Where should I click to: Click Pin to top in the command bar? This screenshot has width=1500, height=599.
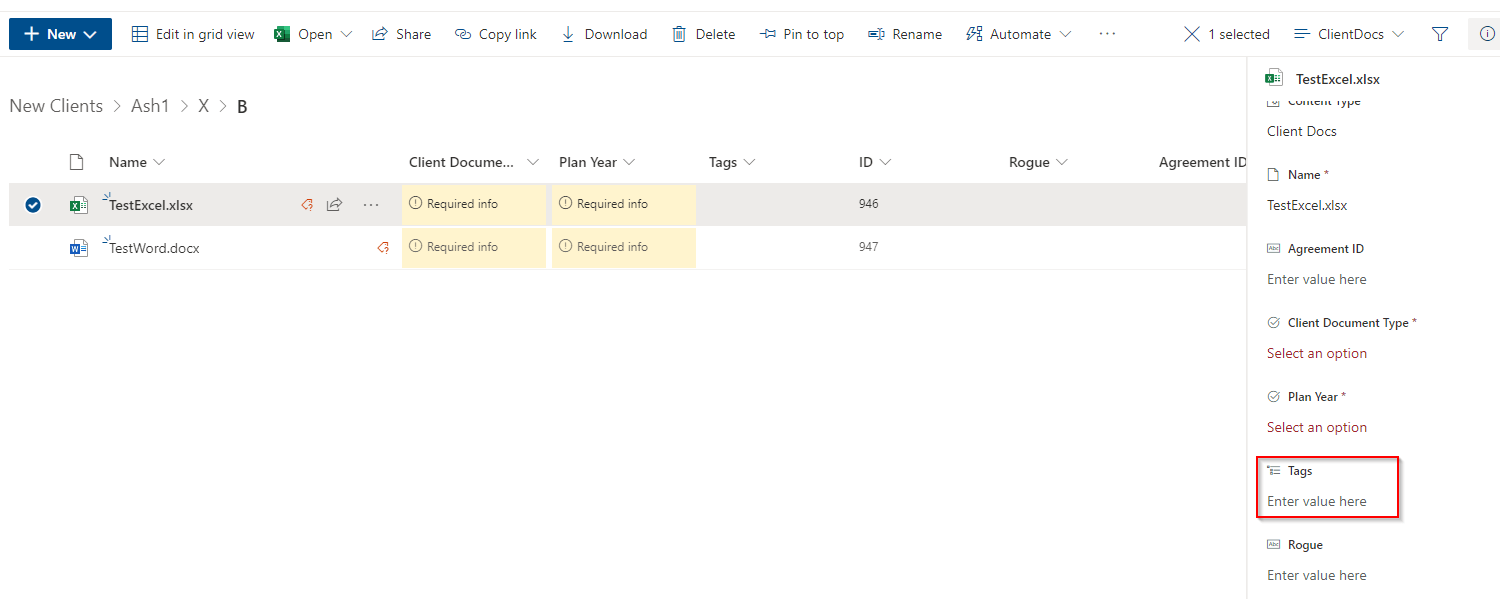tap(802, 33)
